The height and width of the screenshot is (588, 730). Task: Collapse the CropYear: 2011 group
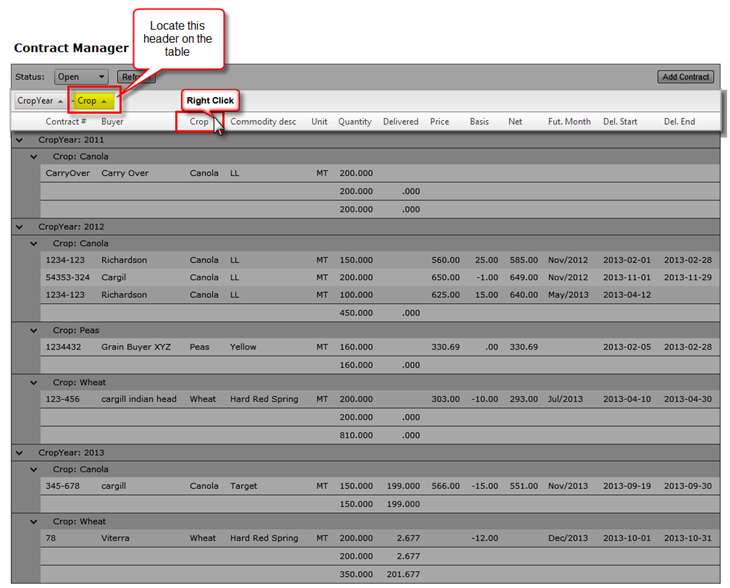pos(20,140)
